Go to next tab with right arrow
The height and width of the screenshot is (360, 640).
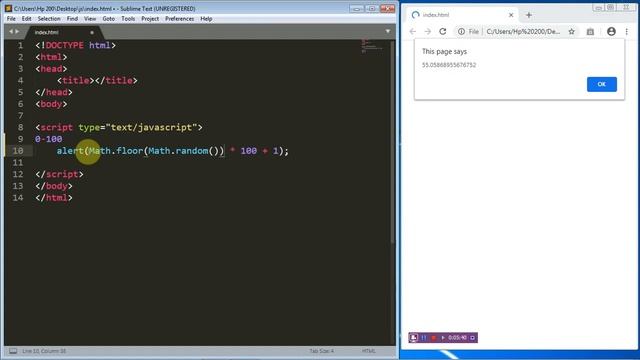[x=17, y=31]
